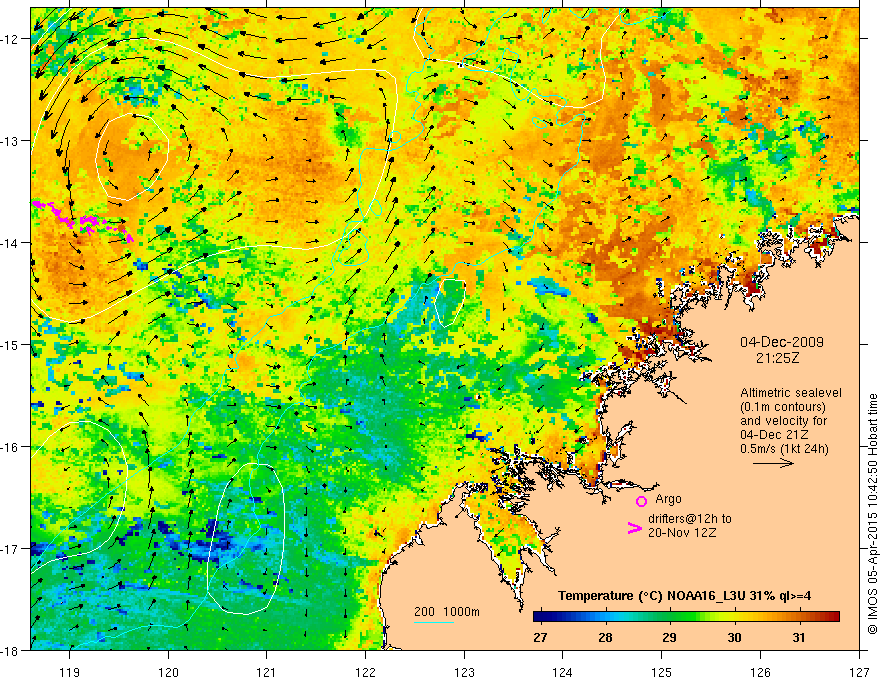Click the color bar value 31
Screen dimensions: 880x680
pos(799,637)
